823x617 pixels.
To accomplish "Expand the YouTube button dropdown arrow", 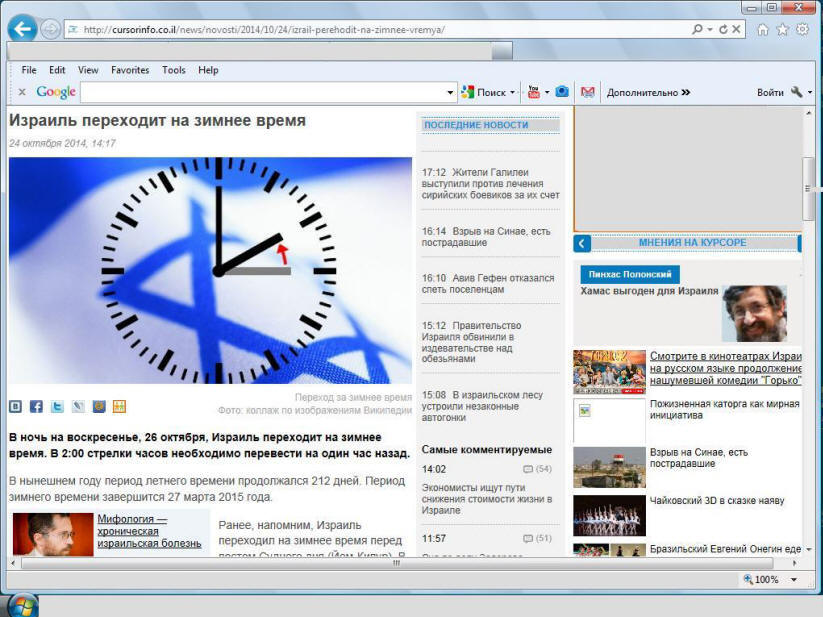I will (x=547, y=93).
